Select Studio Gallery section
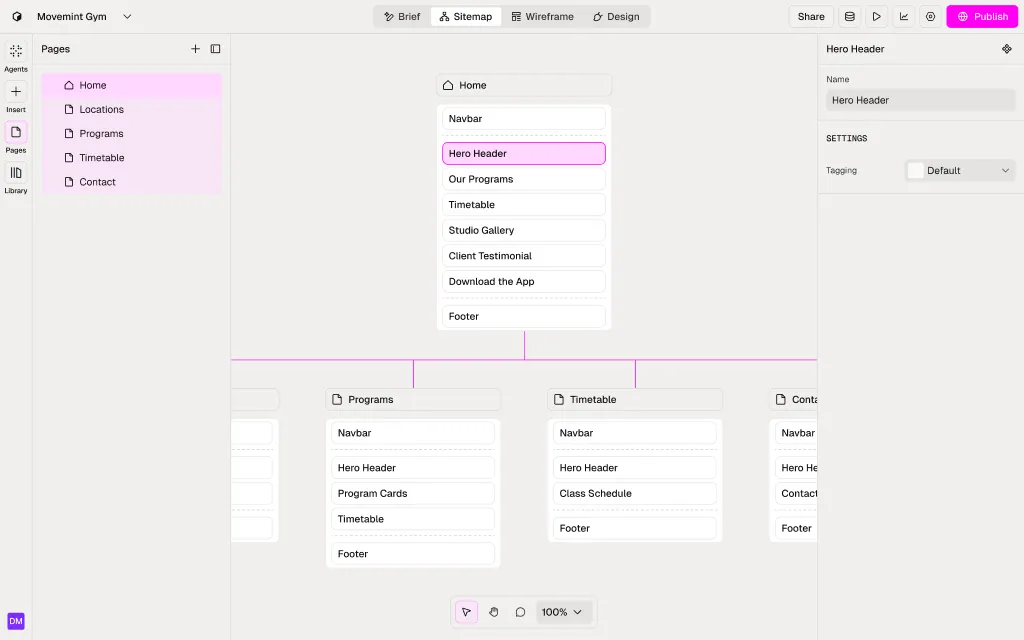This screenshot has width=1024, height=640. click(524, 230)
